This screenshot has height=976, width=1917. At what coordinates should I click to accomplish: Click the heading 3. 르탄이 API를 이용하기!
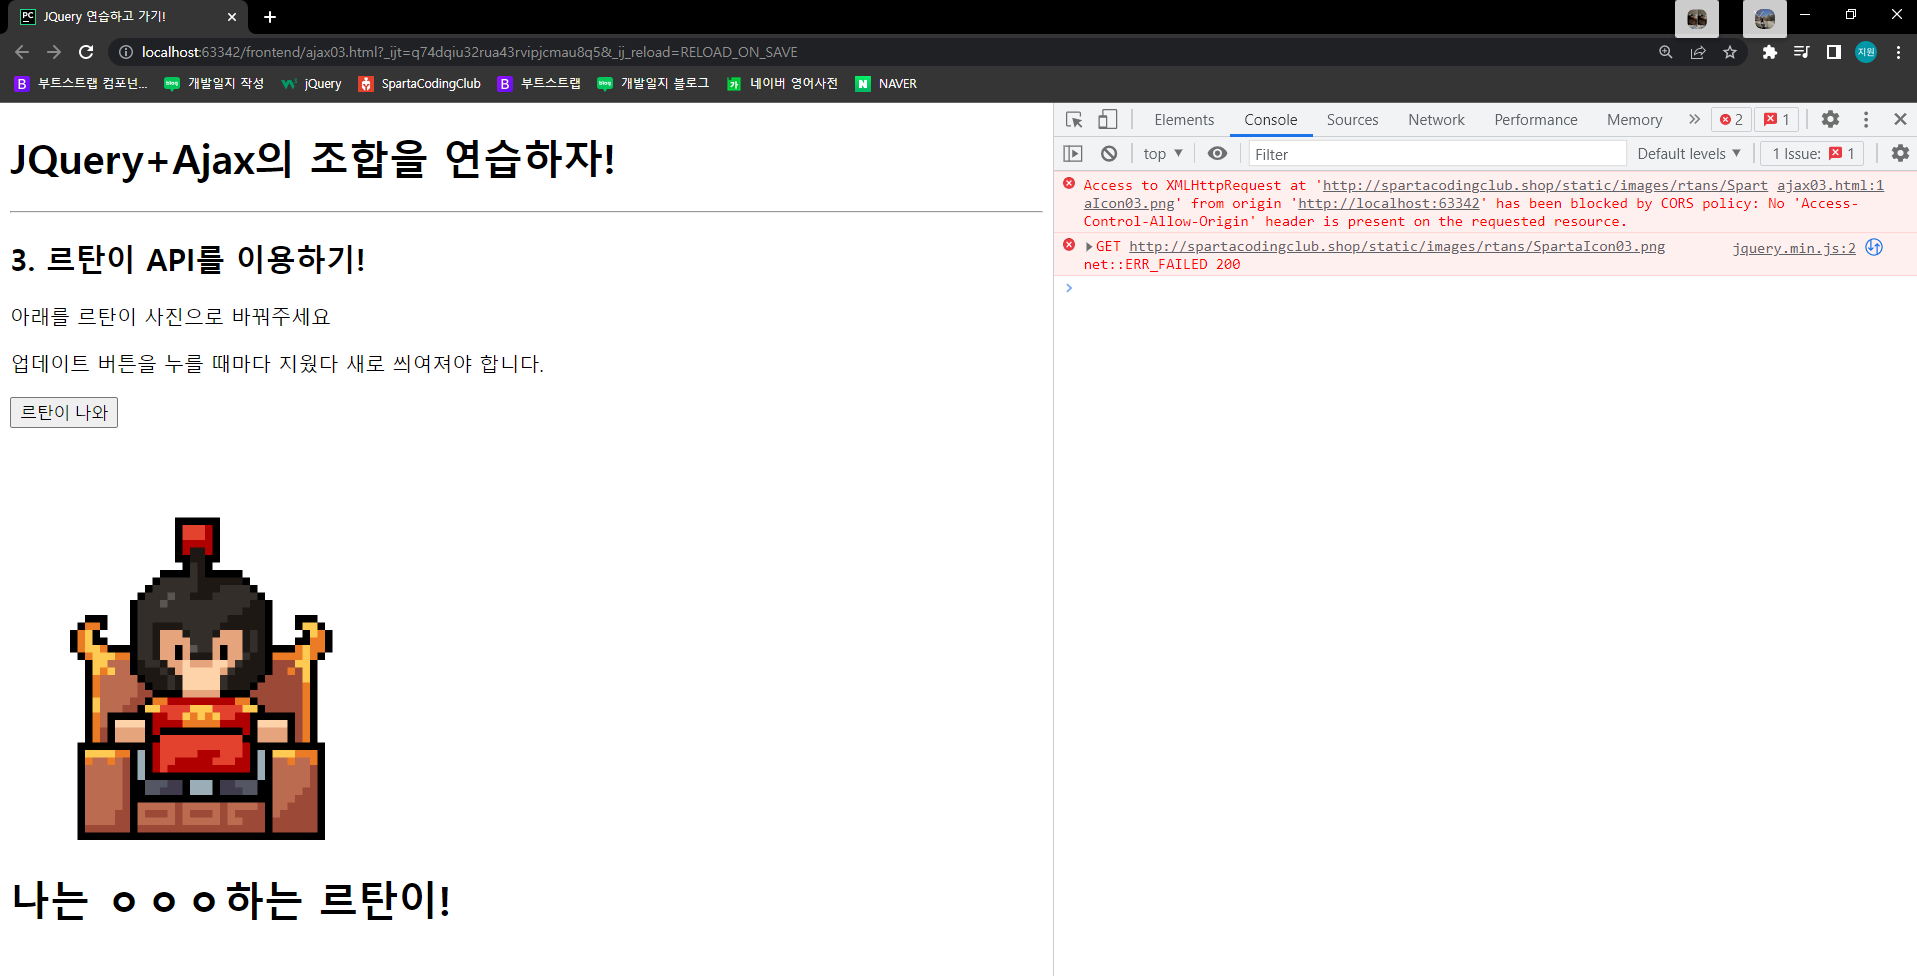point(188,260)
